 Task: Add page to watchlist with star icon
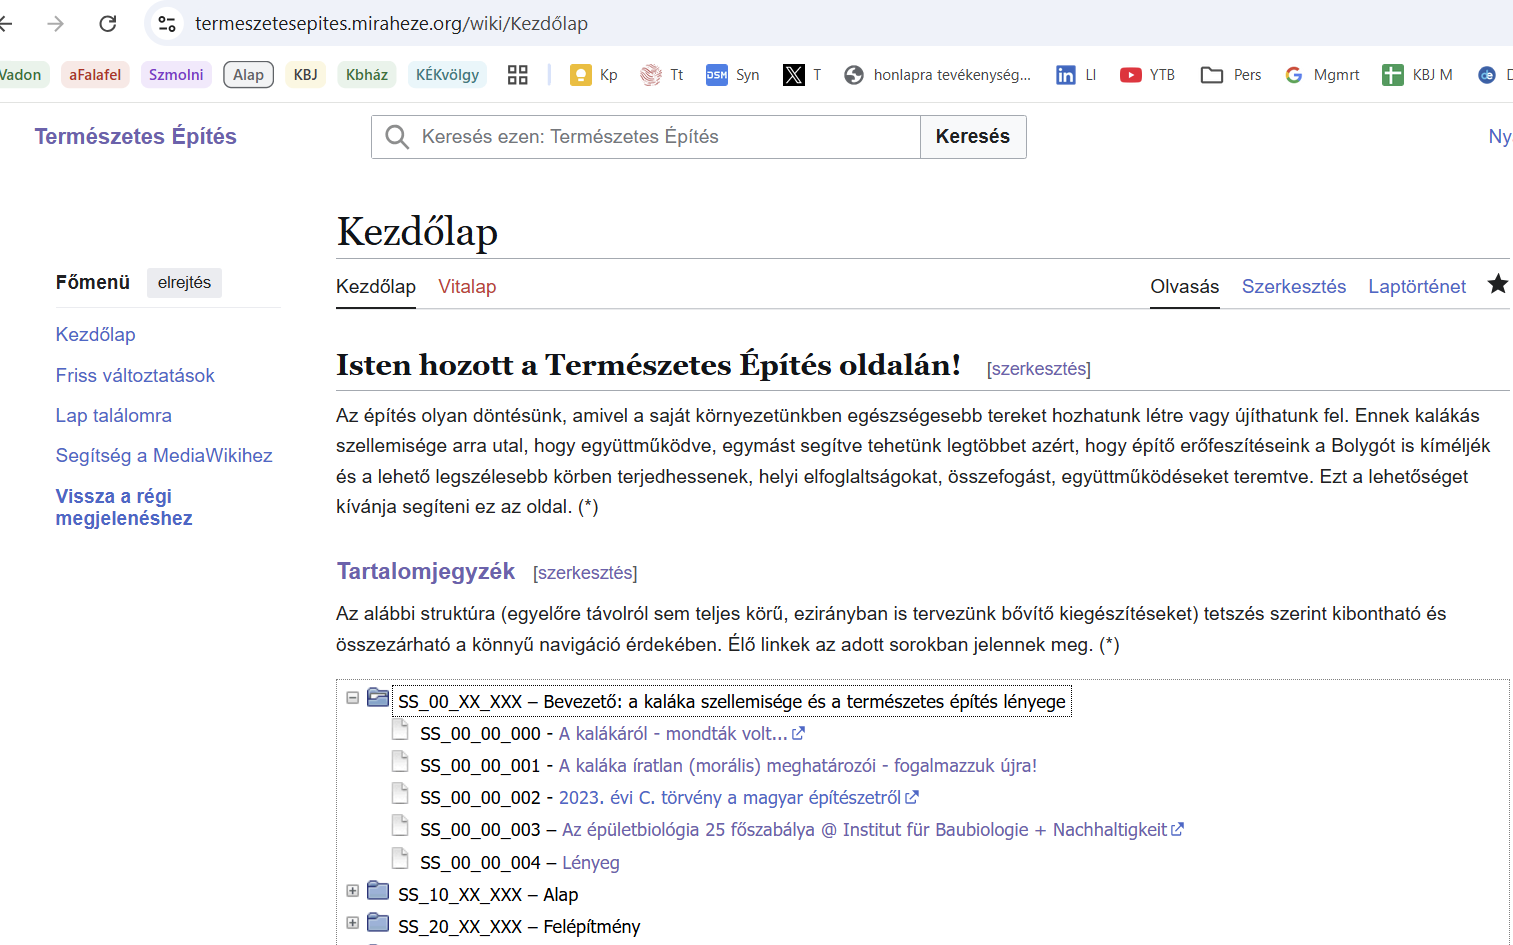click(x=1497, y=284)
